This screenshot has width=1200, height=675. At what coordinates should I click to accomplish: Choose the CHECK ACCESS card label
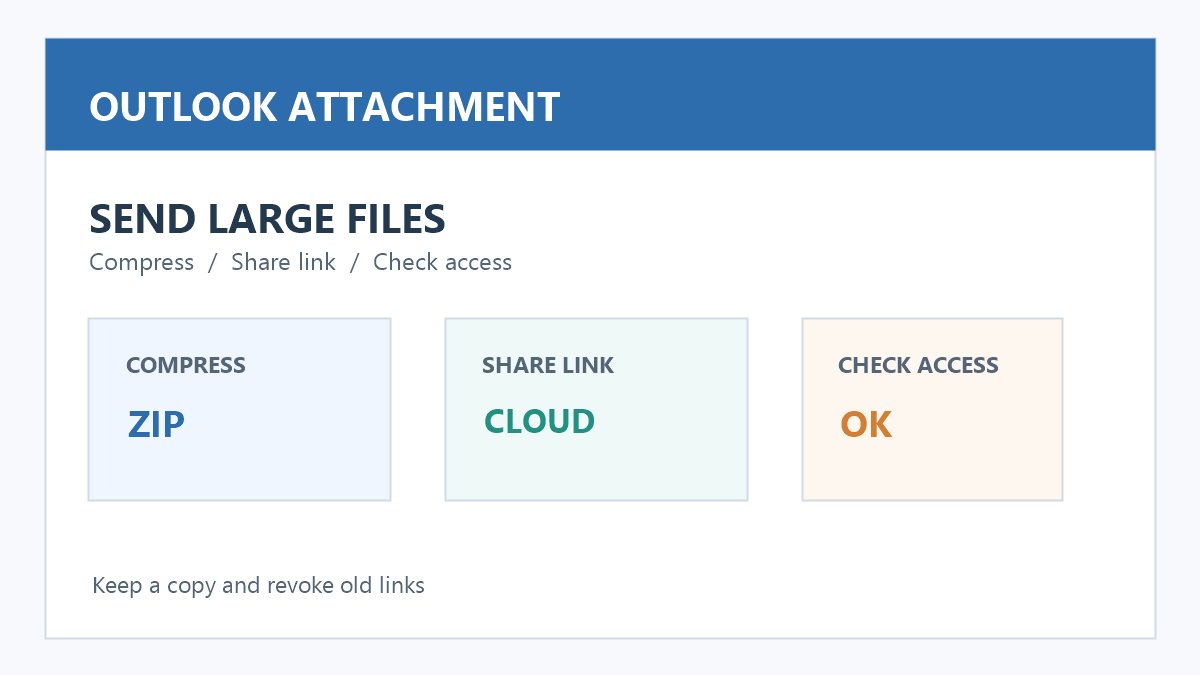point(918,365)
